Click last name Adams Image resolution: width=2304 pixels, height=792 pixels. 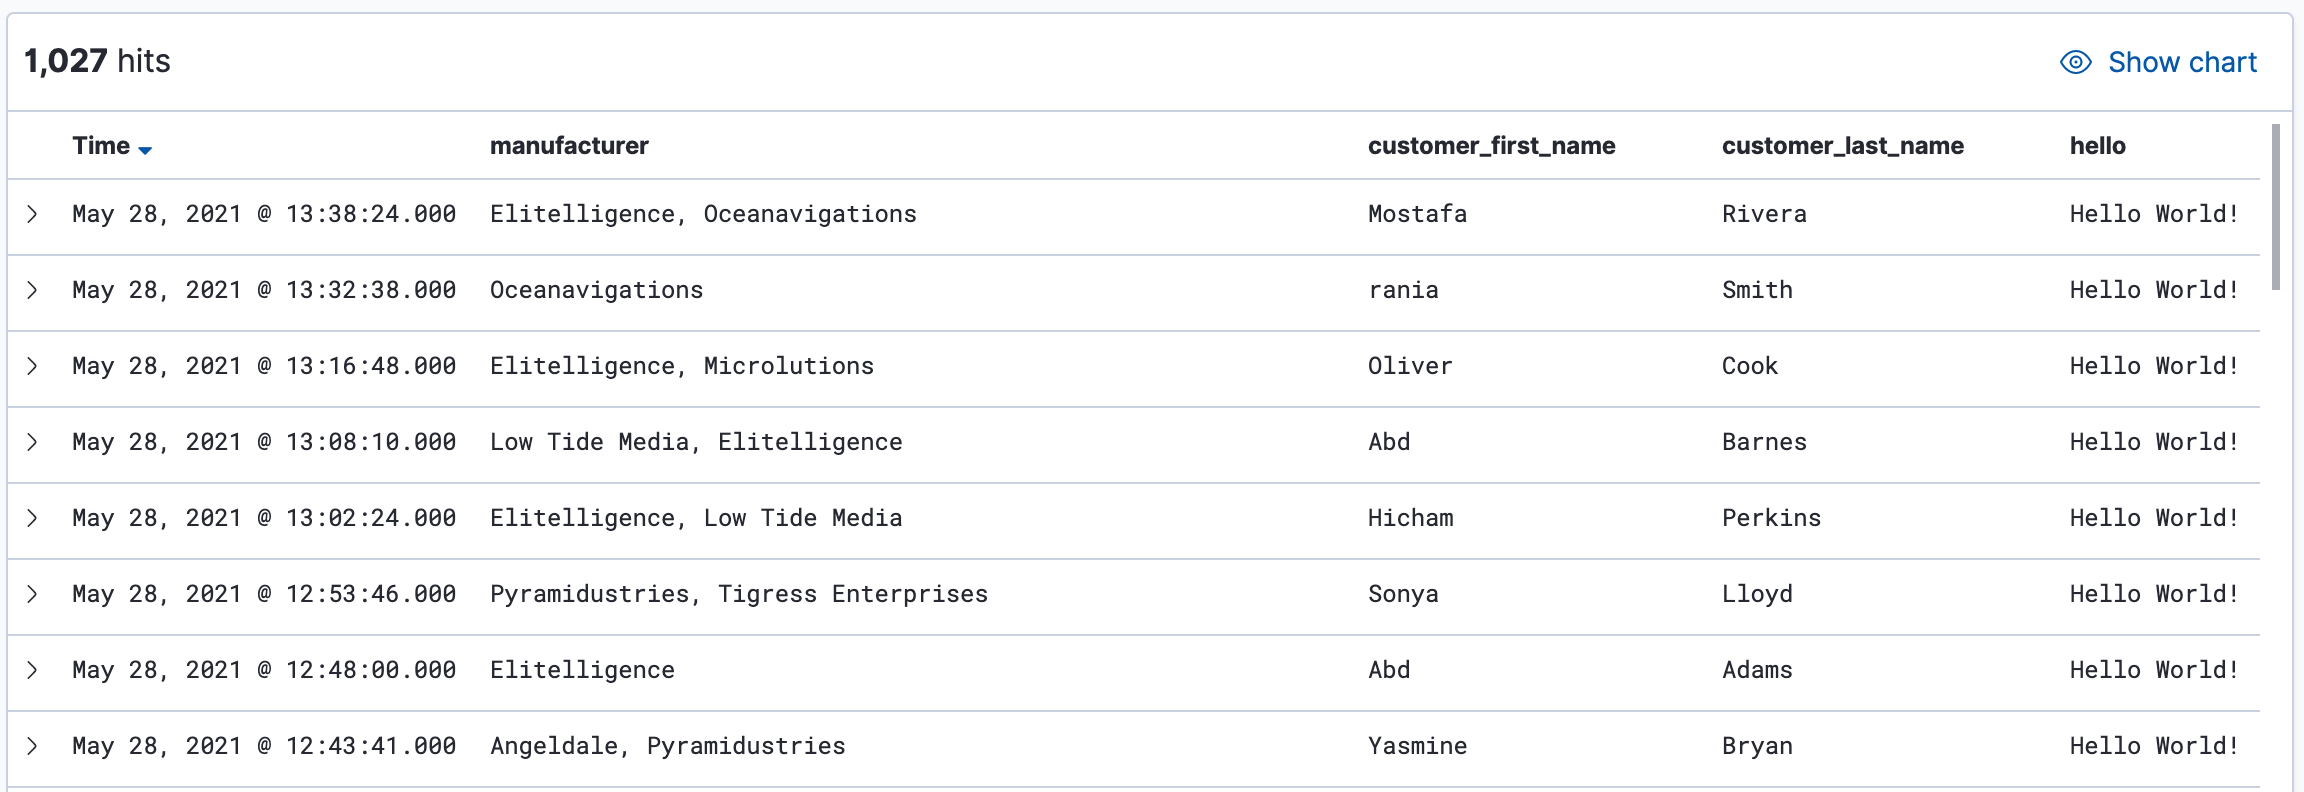tap(1757, 670)
